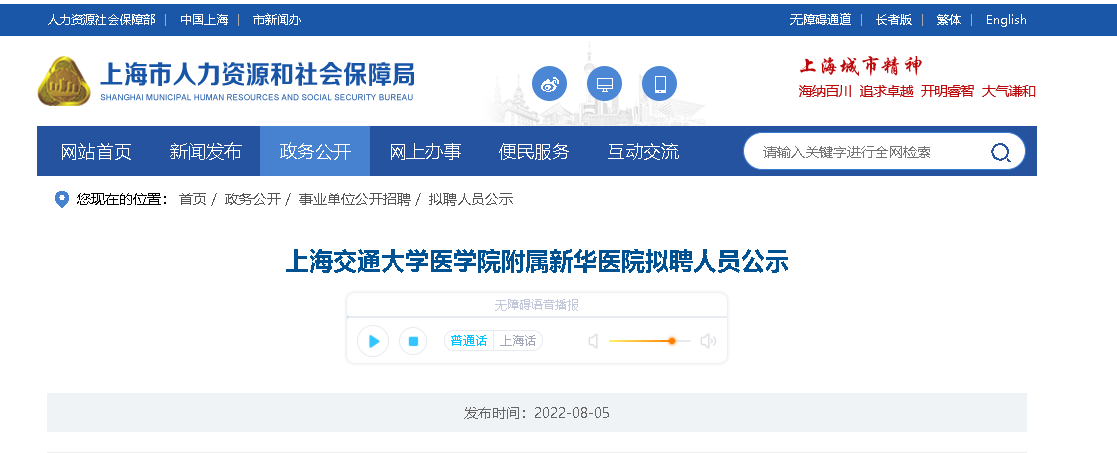Switch to 长者版 elder version
Screen dimensions: 1117x453
pyautogui.click(x=893, y=20)
